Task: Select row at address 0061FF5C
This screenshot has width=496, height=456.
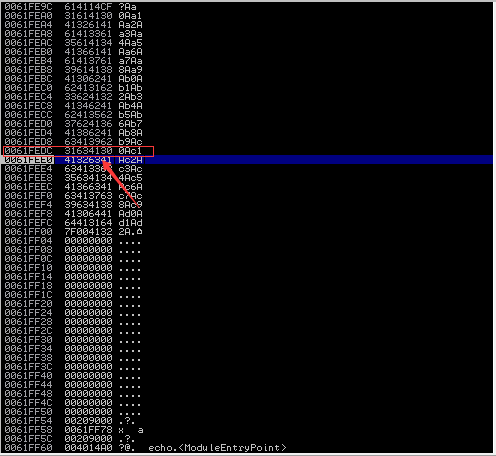Action: [x=247, y=439]
